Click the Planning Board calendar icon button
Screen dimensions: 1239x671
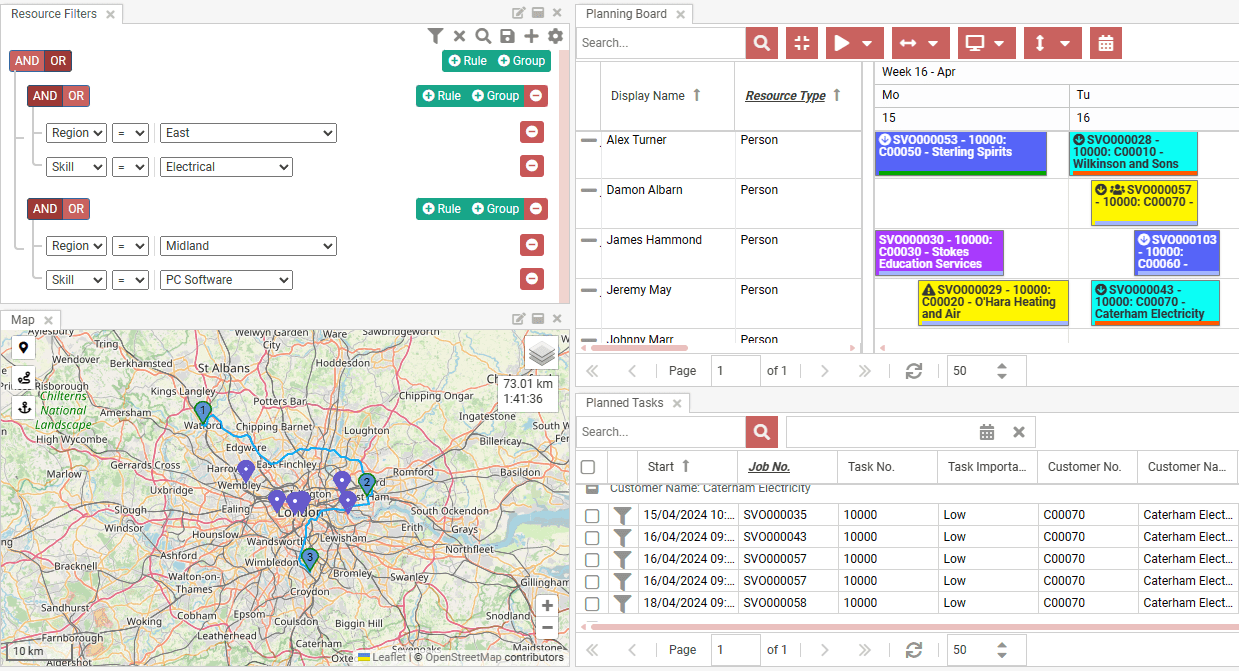tap(1105, 43)
